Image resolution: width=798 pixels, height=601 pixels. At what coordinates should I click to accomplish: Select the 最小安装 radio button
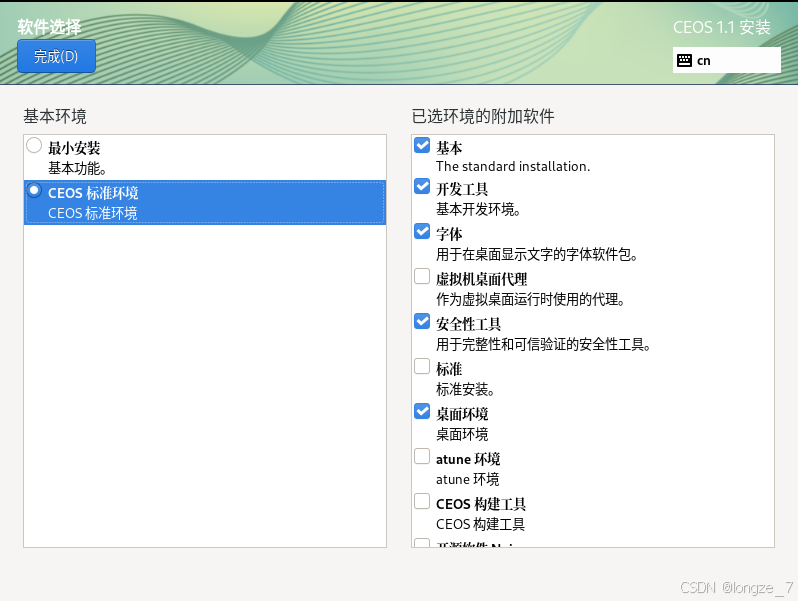pos(34,146)
